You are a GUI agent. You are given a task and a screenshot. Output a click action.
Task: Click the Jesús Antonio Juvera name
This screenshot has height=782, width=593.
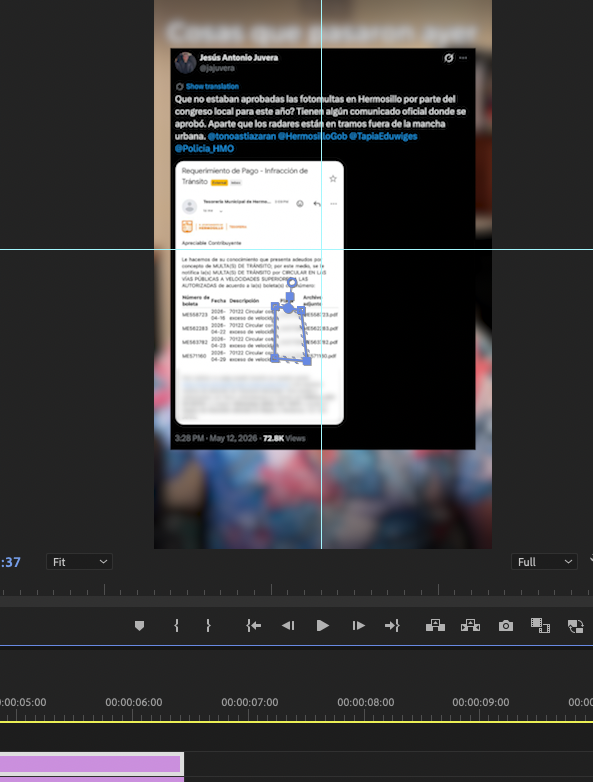pyautogui.click(x=239, y=57)
